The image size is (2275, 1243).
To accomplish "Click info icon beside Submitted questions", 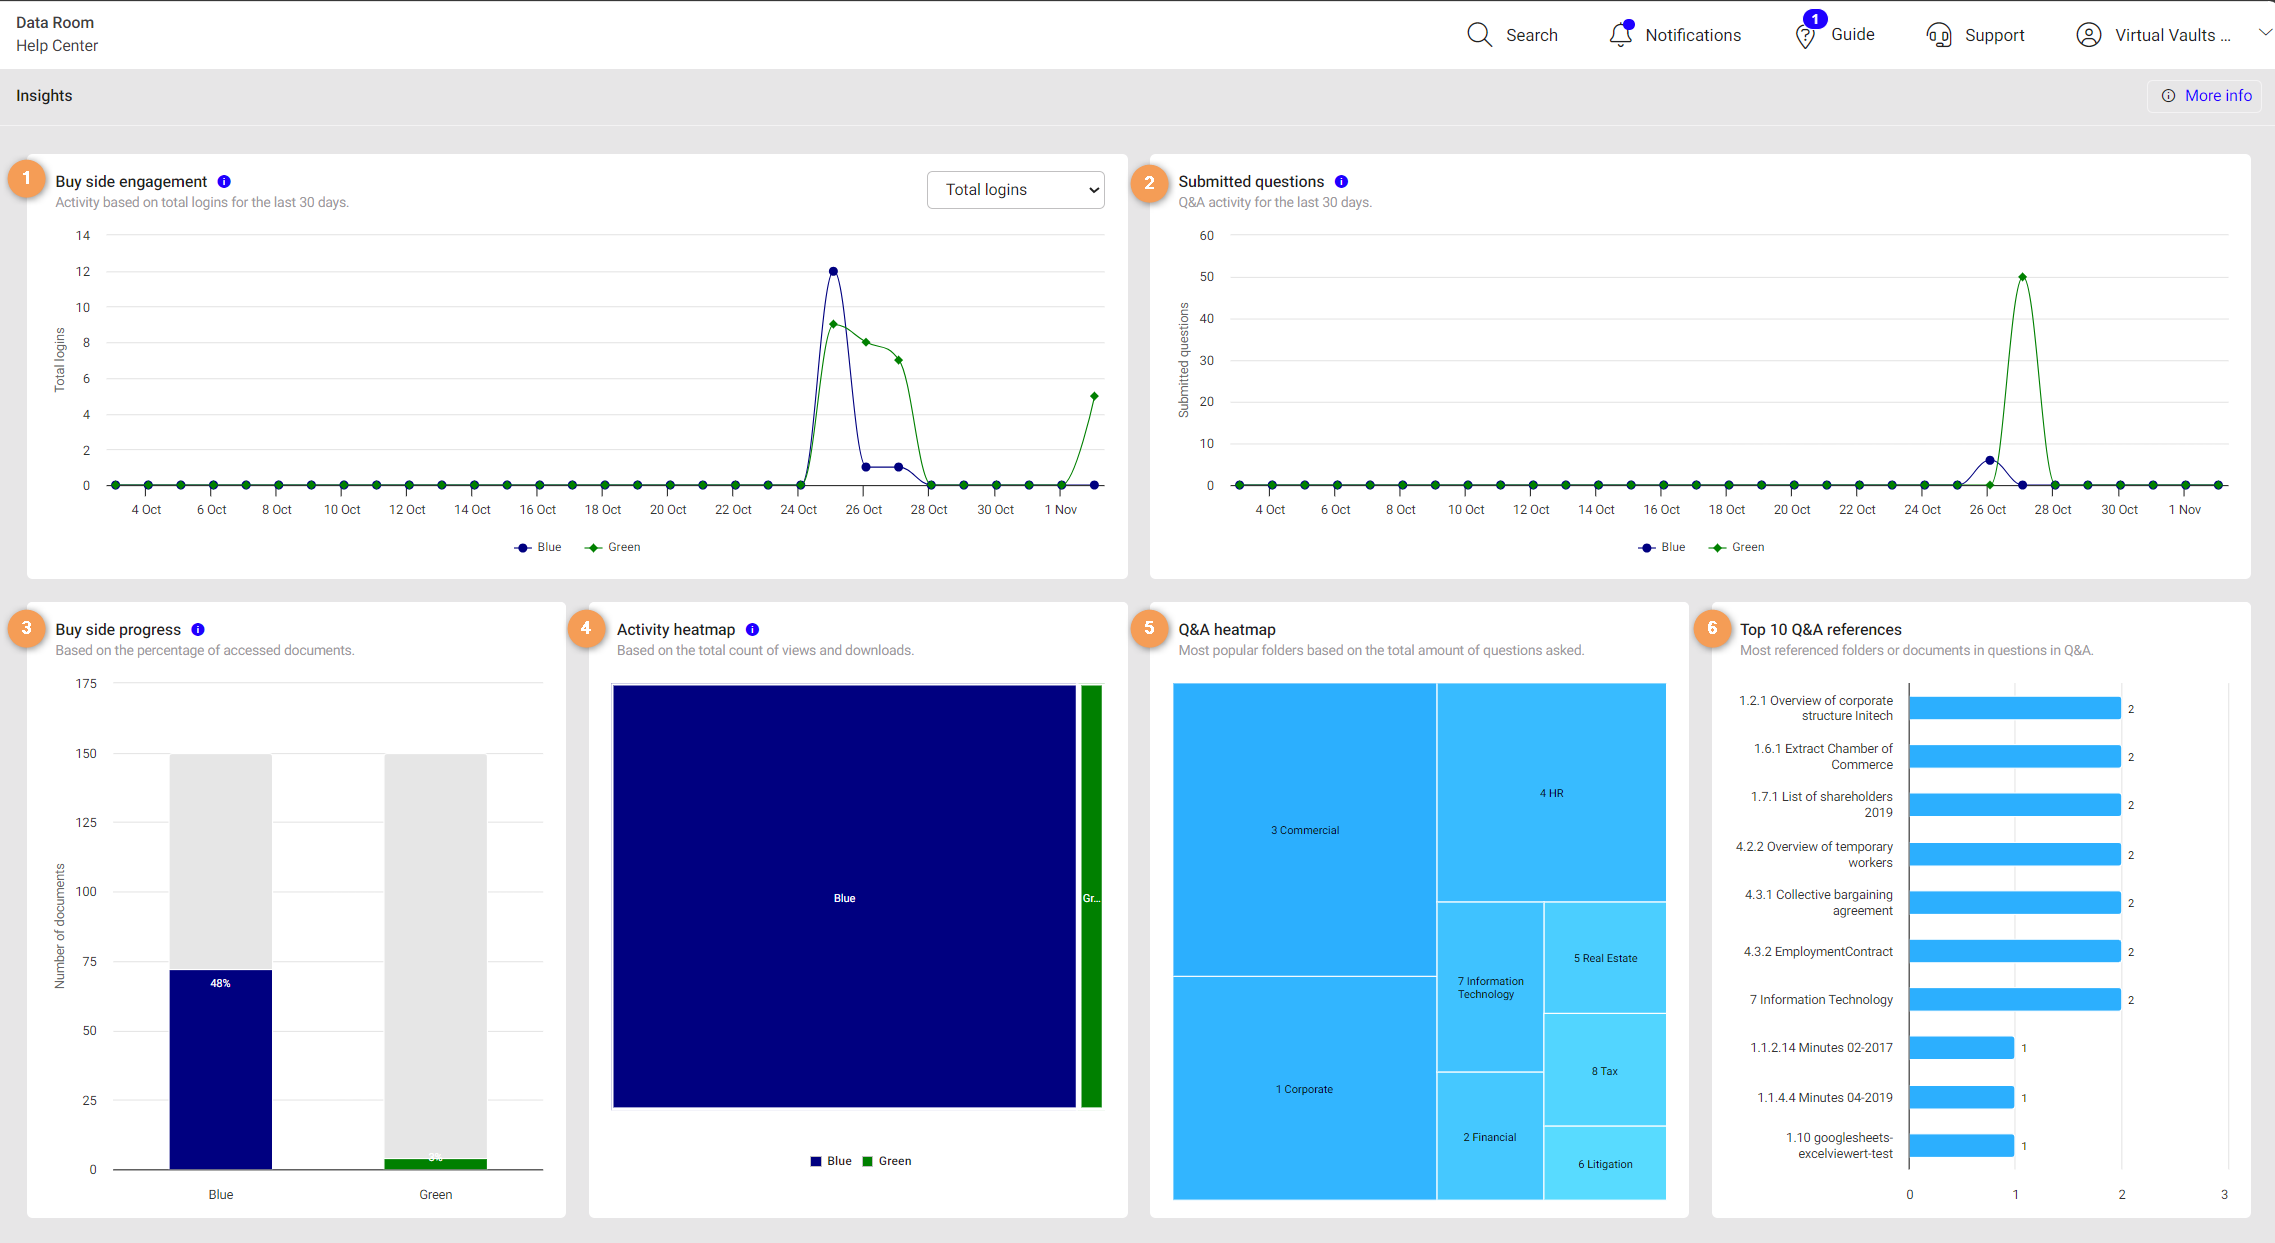I will coord(1341,182).
